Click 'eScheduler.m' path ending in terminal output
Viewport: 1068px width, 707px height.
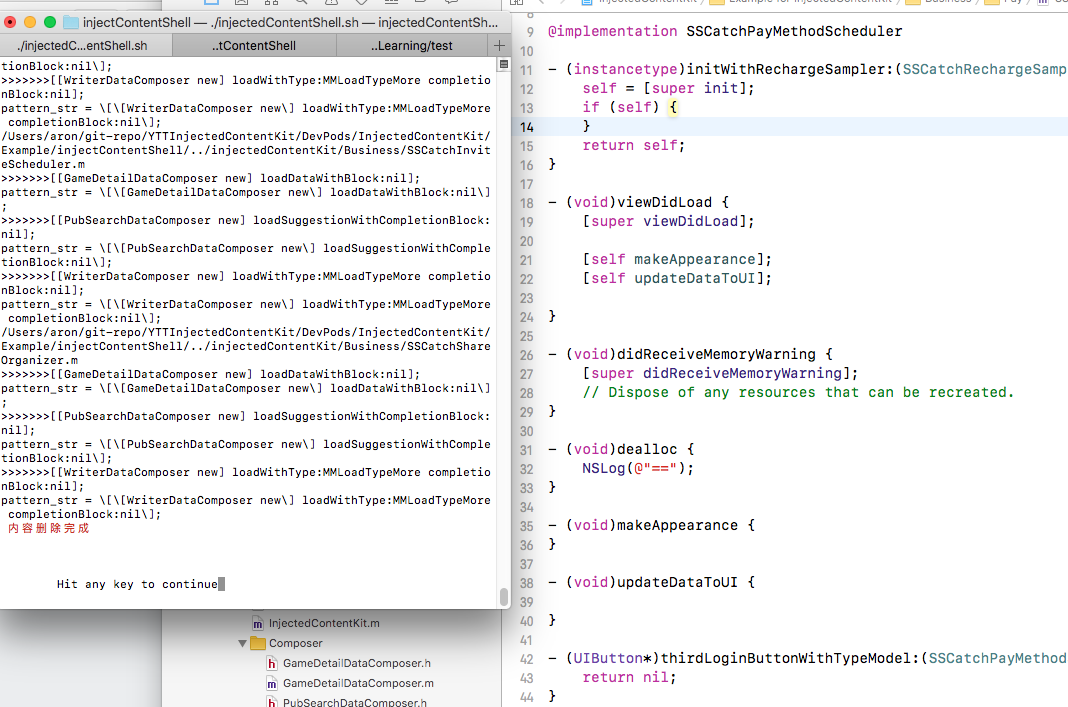pyautogui.click(x=43, y=164)
